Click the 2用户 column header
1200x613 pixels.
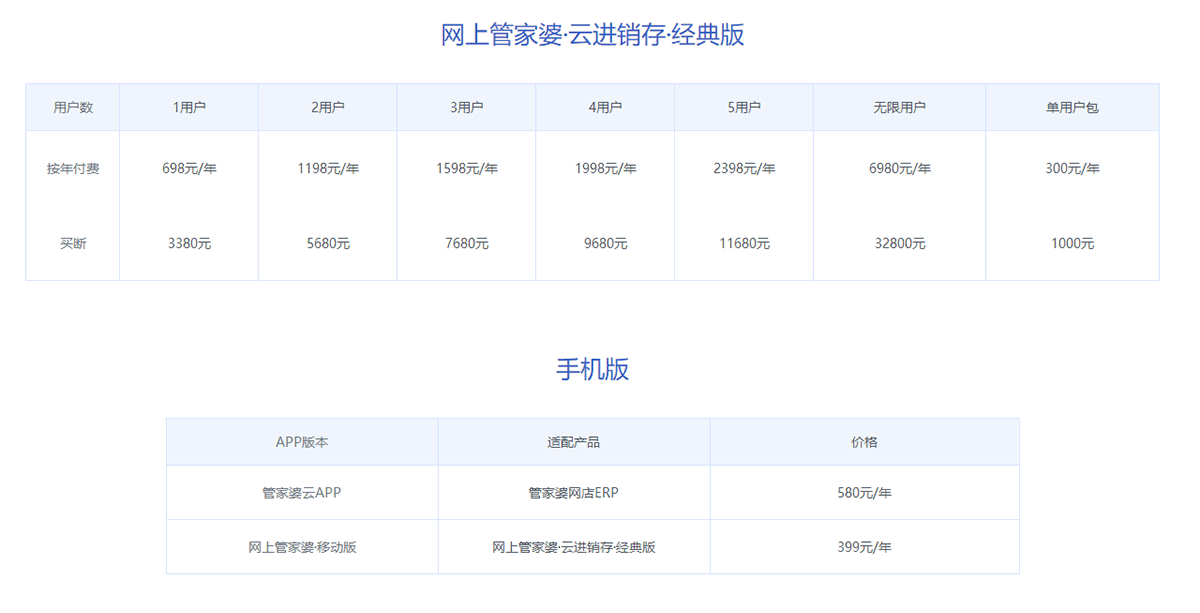click(328, 107)
